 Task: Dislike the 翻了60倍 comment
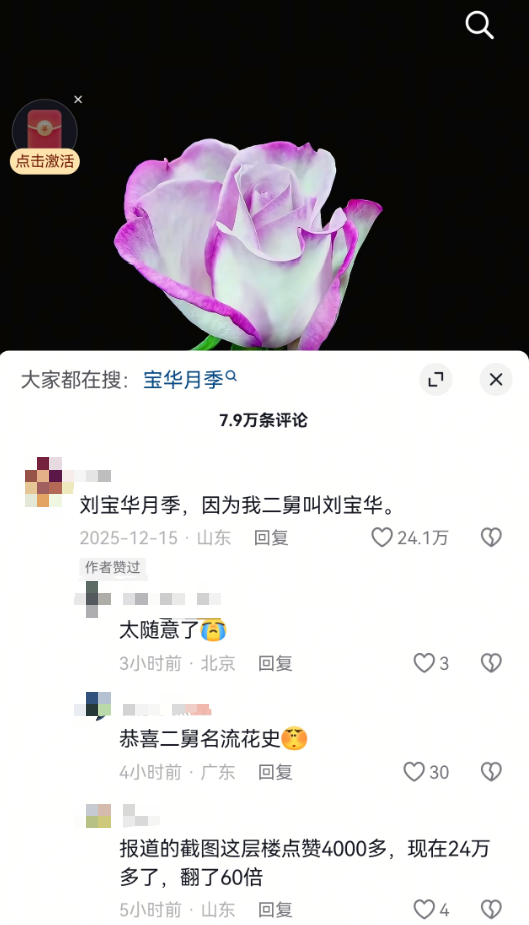(491, 909)
